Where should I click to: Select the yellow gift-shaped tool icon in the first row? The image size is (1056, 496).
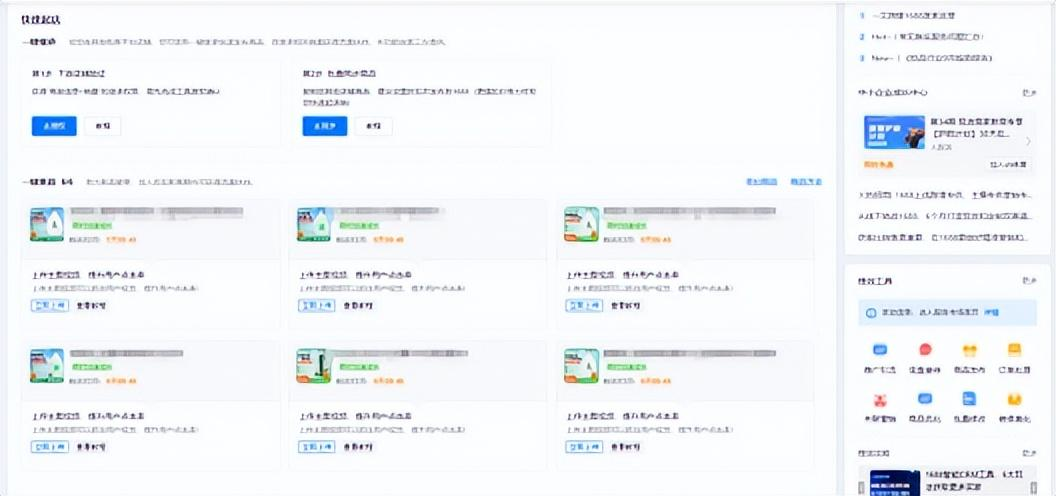[x=969, y=351]
